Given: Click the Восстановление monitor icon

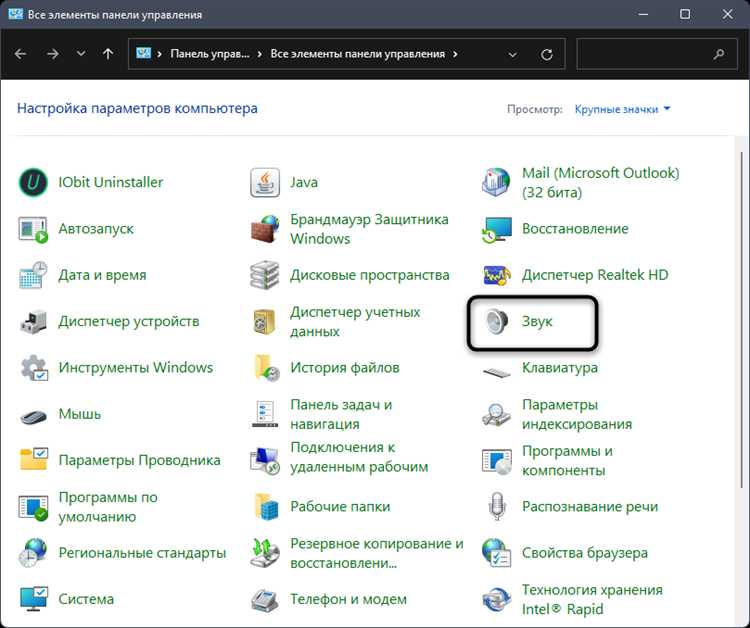Looking at the screenshot, I should tap(496, 229).
